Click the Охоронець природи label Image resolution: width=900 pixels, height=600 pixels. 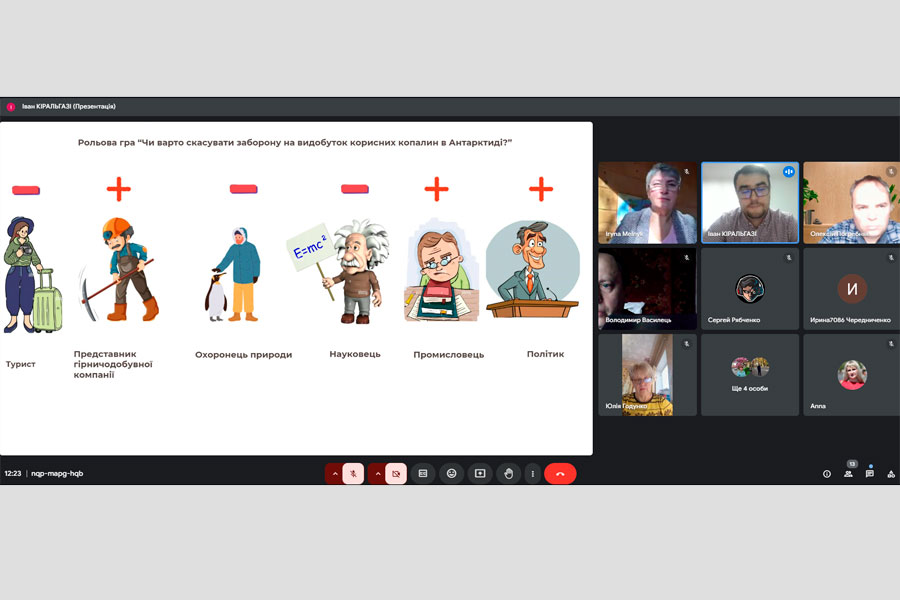point(243,355)
